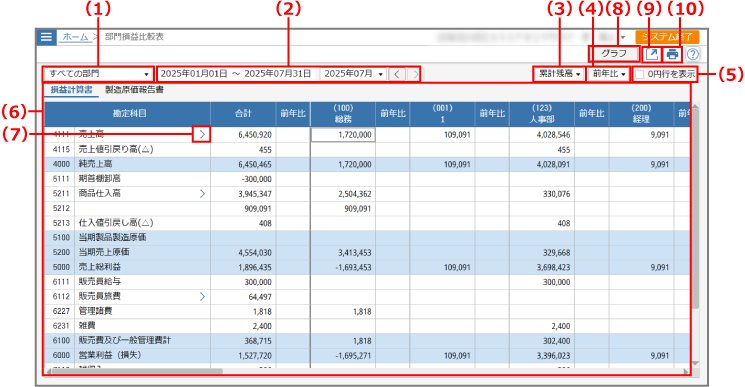Click the -1,693,453 総務 cell

click(x=343, y=267)
